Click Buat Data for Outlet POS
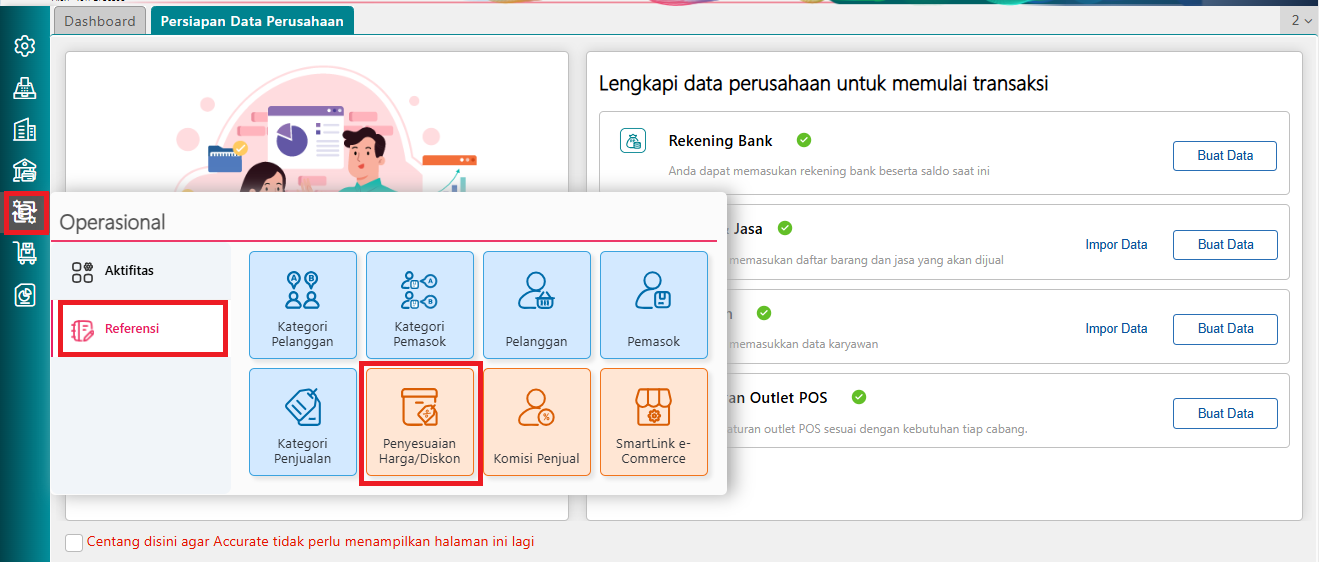1322x562 pixels. click(1225, 413)
